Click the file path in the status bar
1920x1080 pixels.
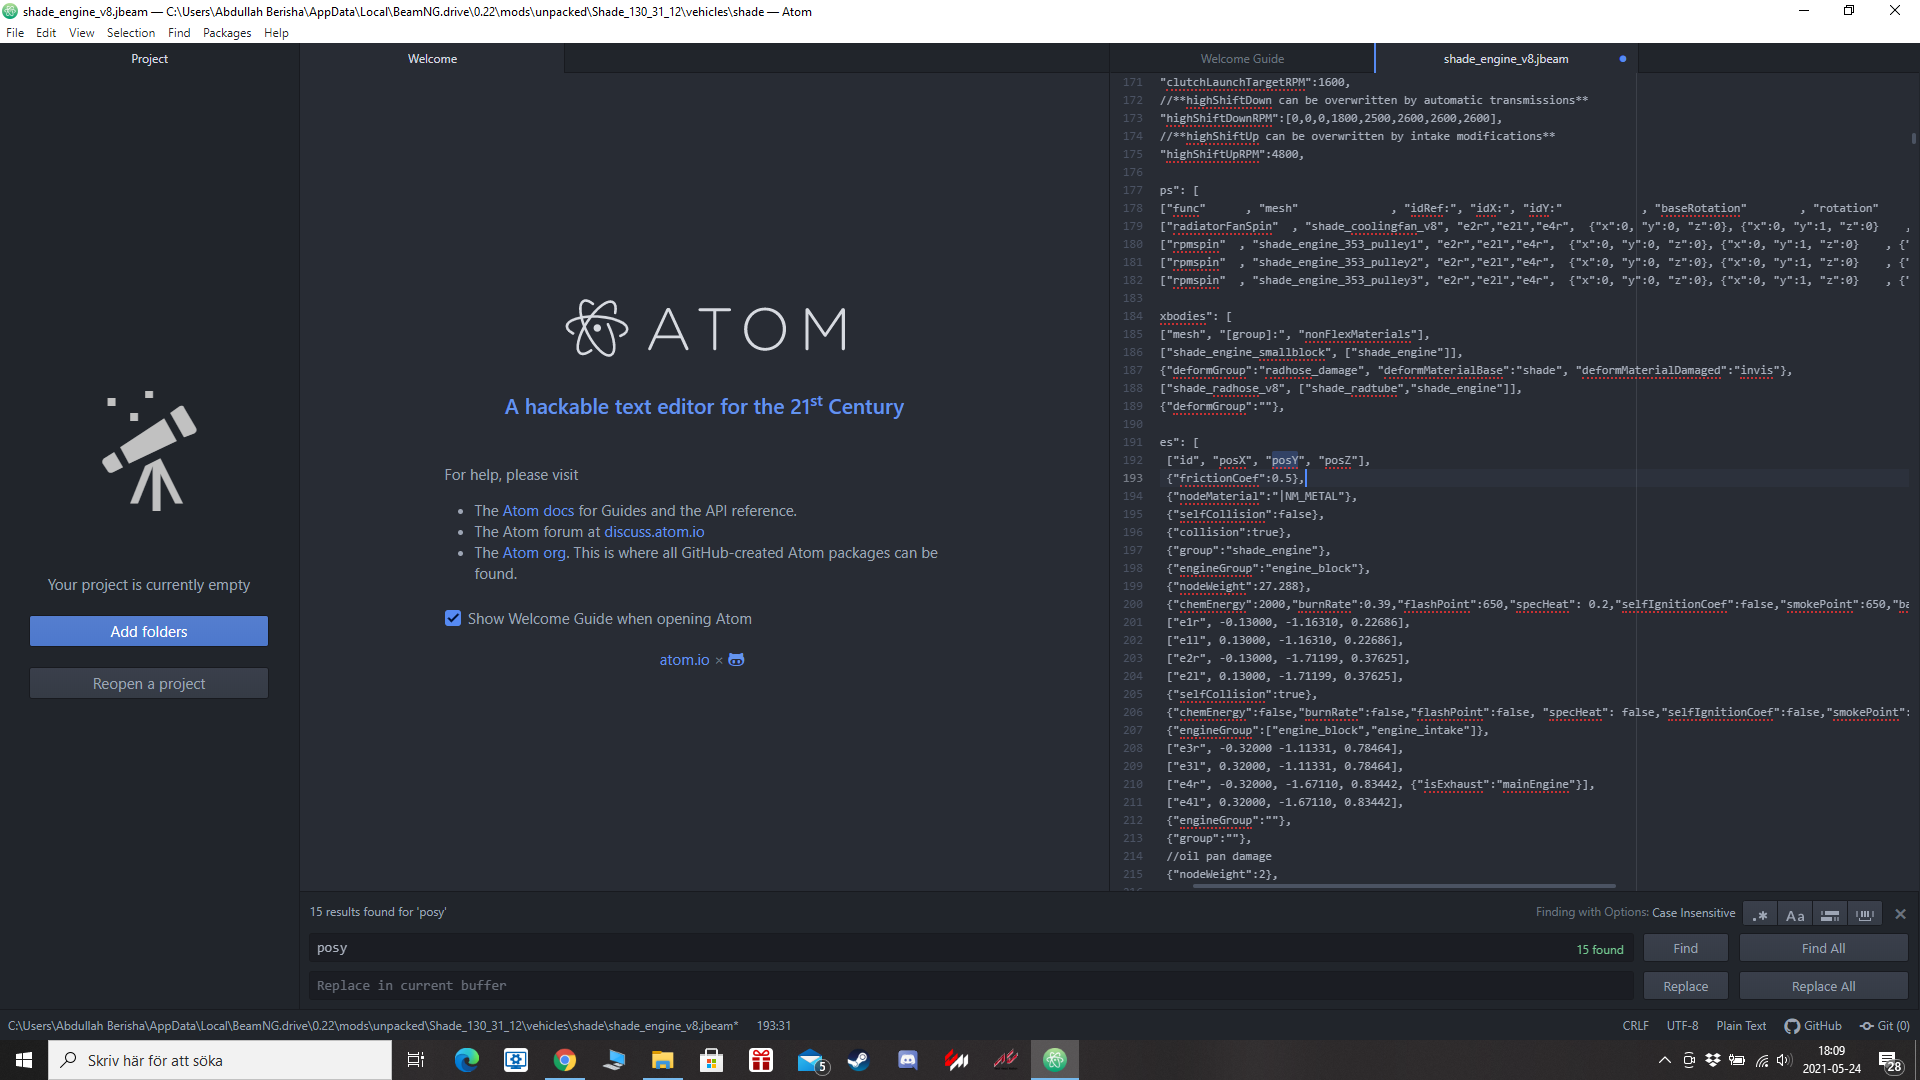pos(373,1026)
